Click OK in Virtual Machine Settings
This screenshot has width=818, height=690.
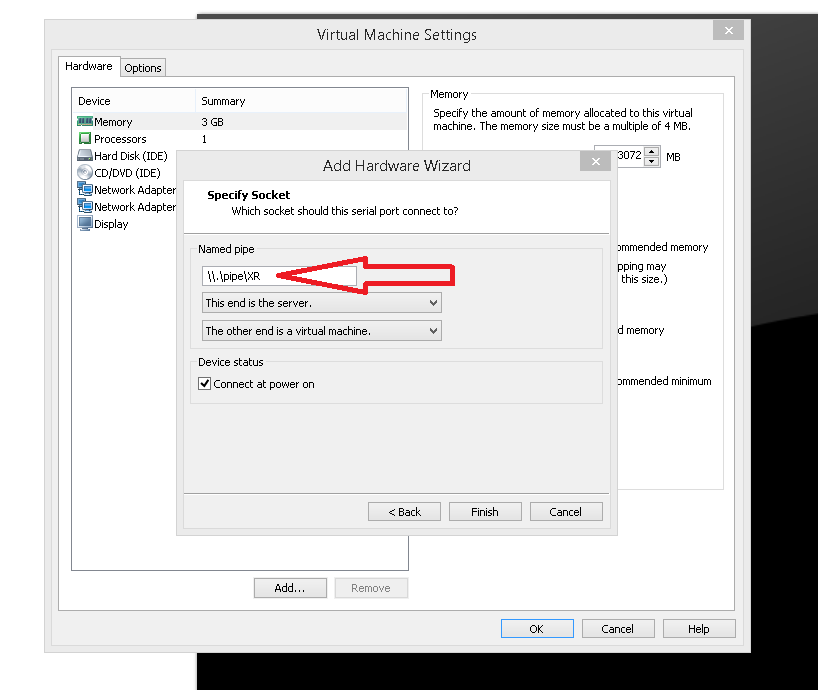coord(537,628)
